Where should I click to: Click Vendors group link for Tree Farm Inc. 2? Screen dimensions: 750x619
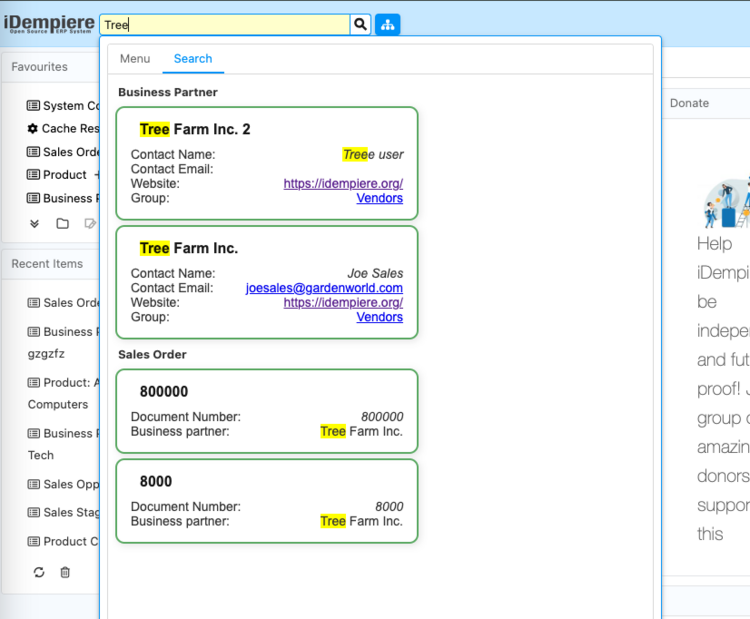coord(379,198)
